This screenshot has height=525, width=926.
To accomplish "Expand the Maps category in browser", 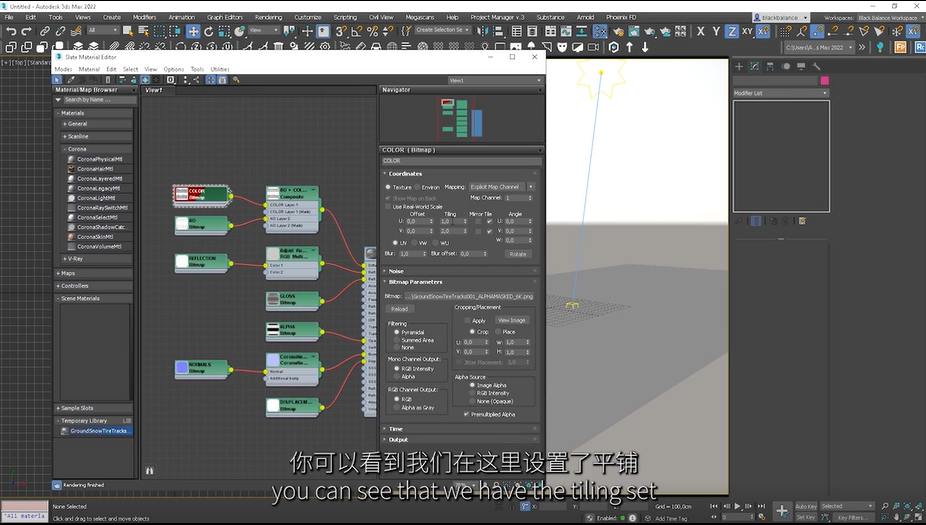I will (x=93, y=273).
